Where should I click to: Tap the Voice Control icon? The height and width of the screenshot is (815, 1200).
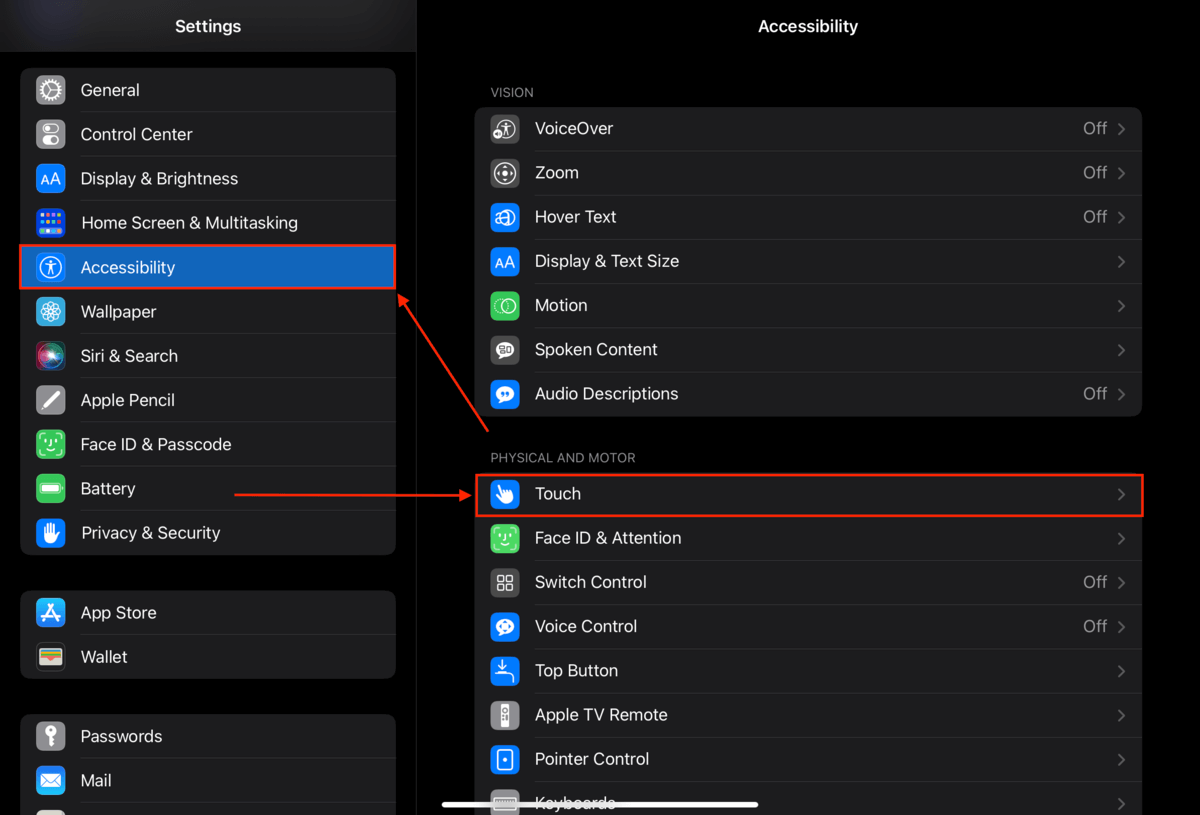pyautogui.click(x=505, y=627)
